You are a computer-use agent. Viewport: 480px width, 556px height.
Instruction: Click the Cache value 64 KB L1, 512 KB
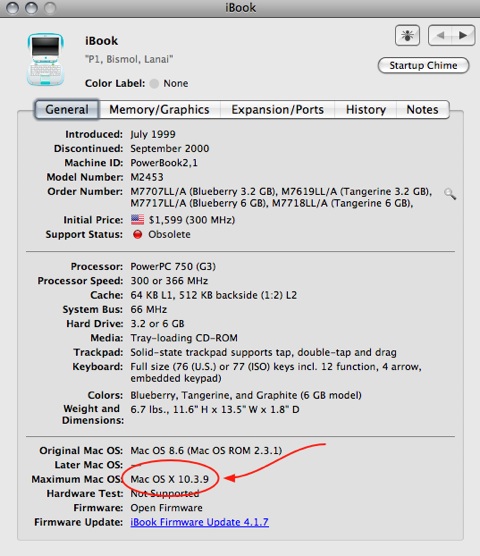(x=214, y=295)
